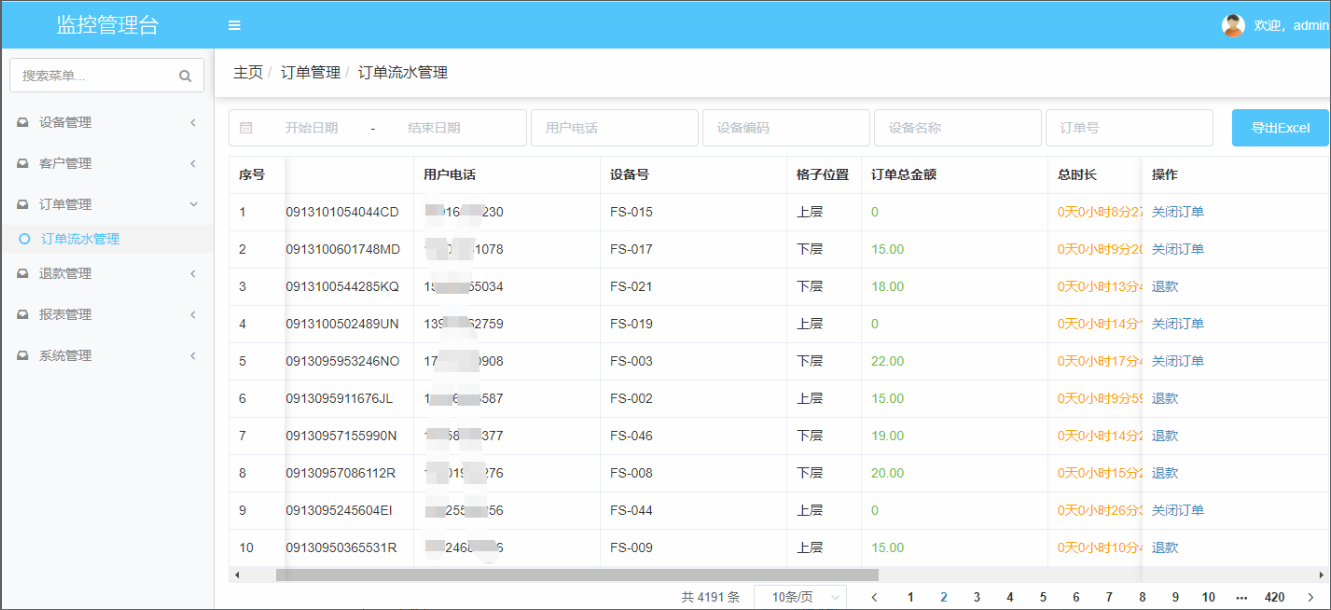Screen dimensions: 1331x610
Task: Focus the 设备编码 filter field
Action: pos(786,128)
